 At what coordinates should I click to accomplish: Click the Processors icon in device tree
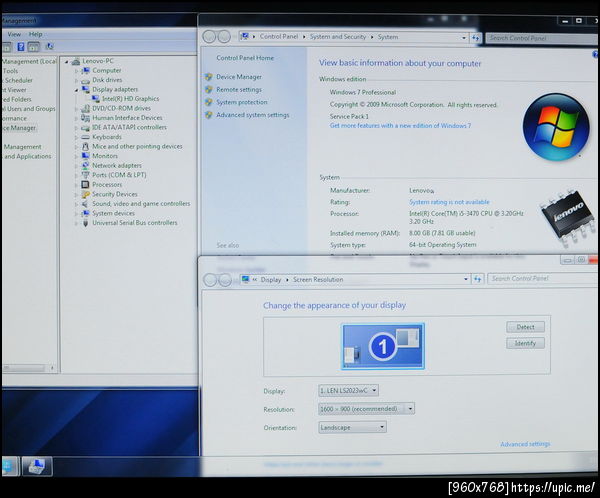[x=86, y=185]
